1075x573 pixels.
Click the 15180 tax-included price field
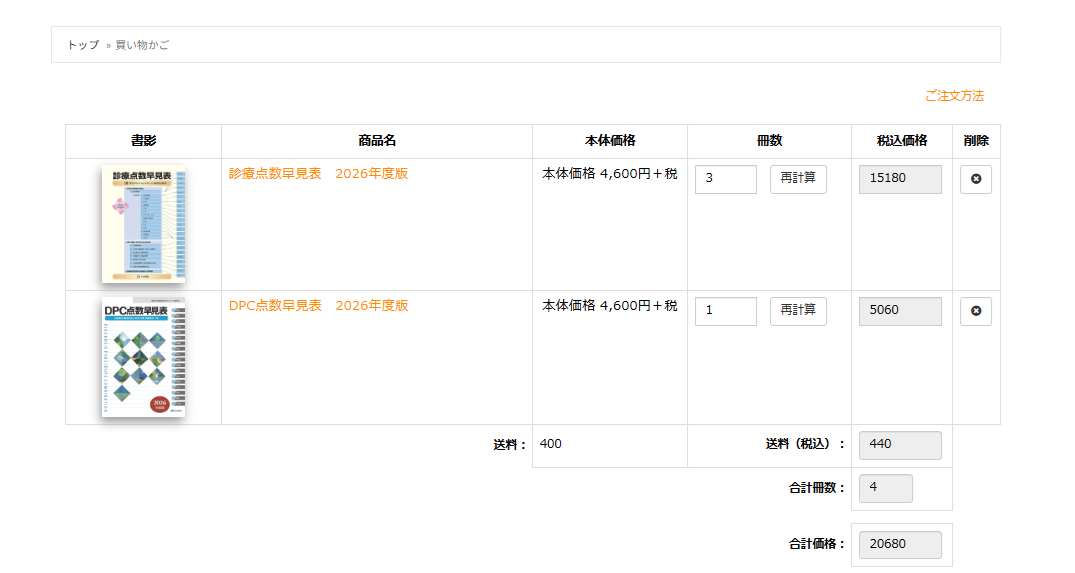pyautogui.click(x=900, y=179)
